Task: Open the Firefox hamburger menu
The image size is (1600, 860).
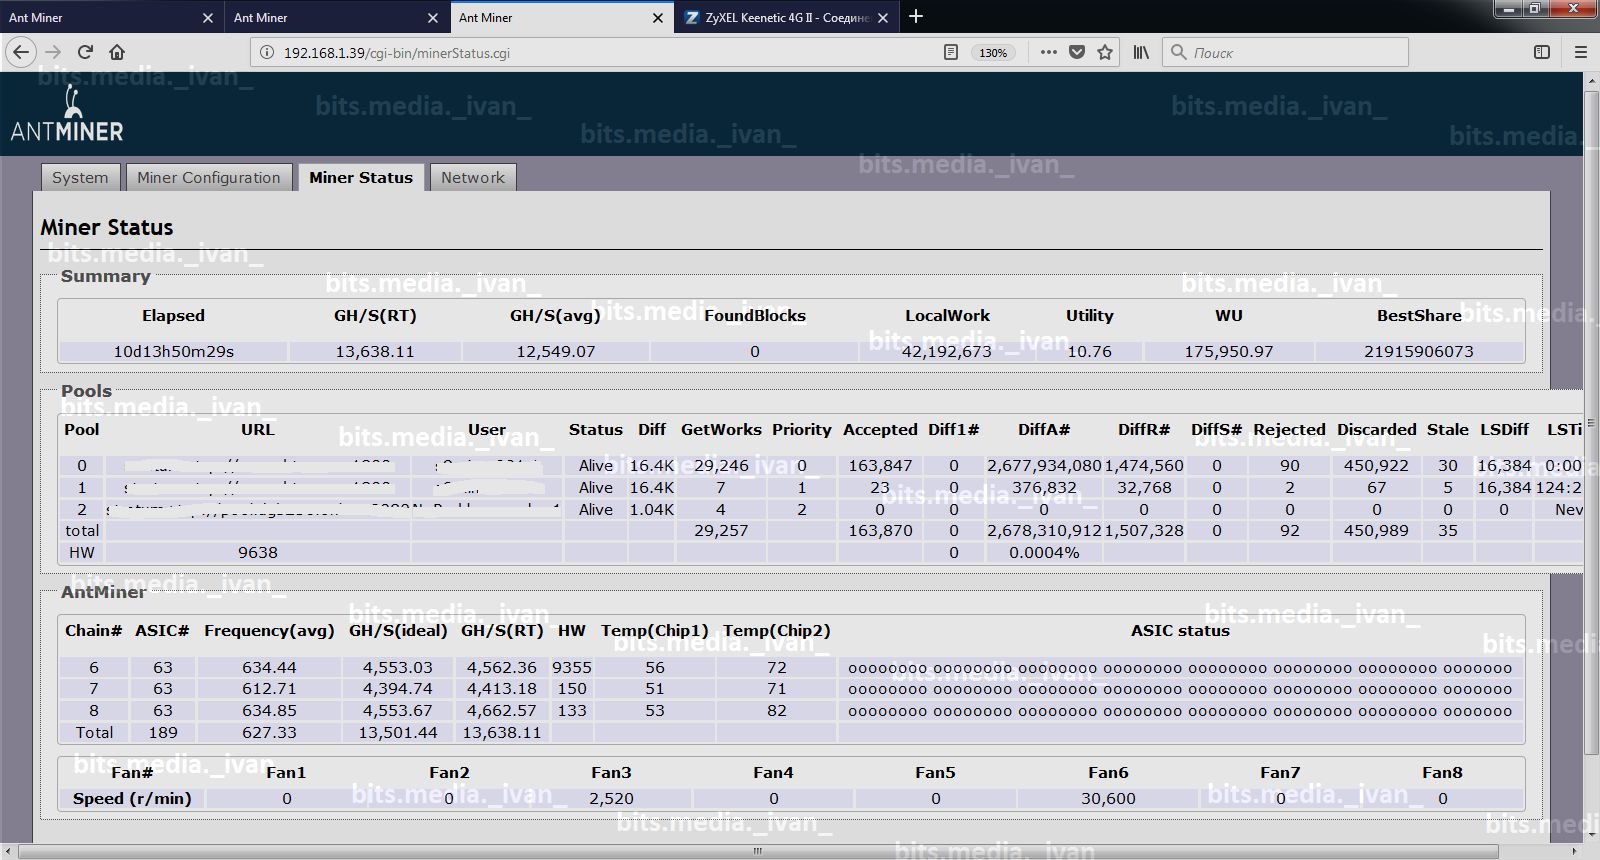Action: (x=1581, y=52)
